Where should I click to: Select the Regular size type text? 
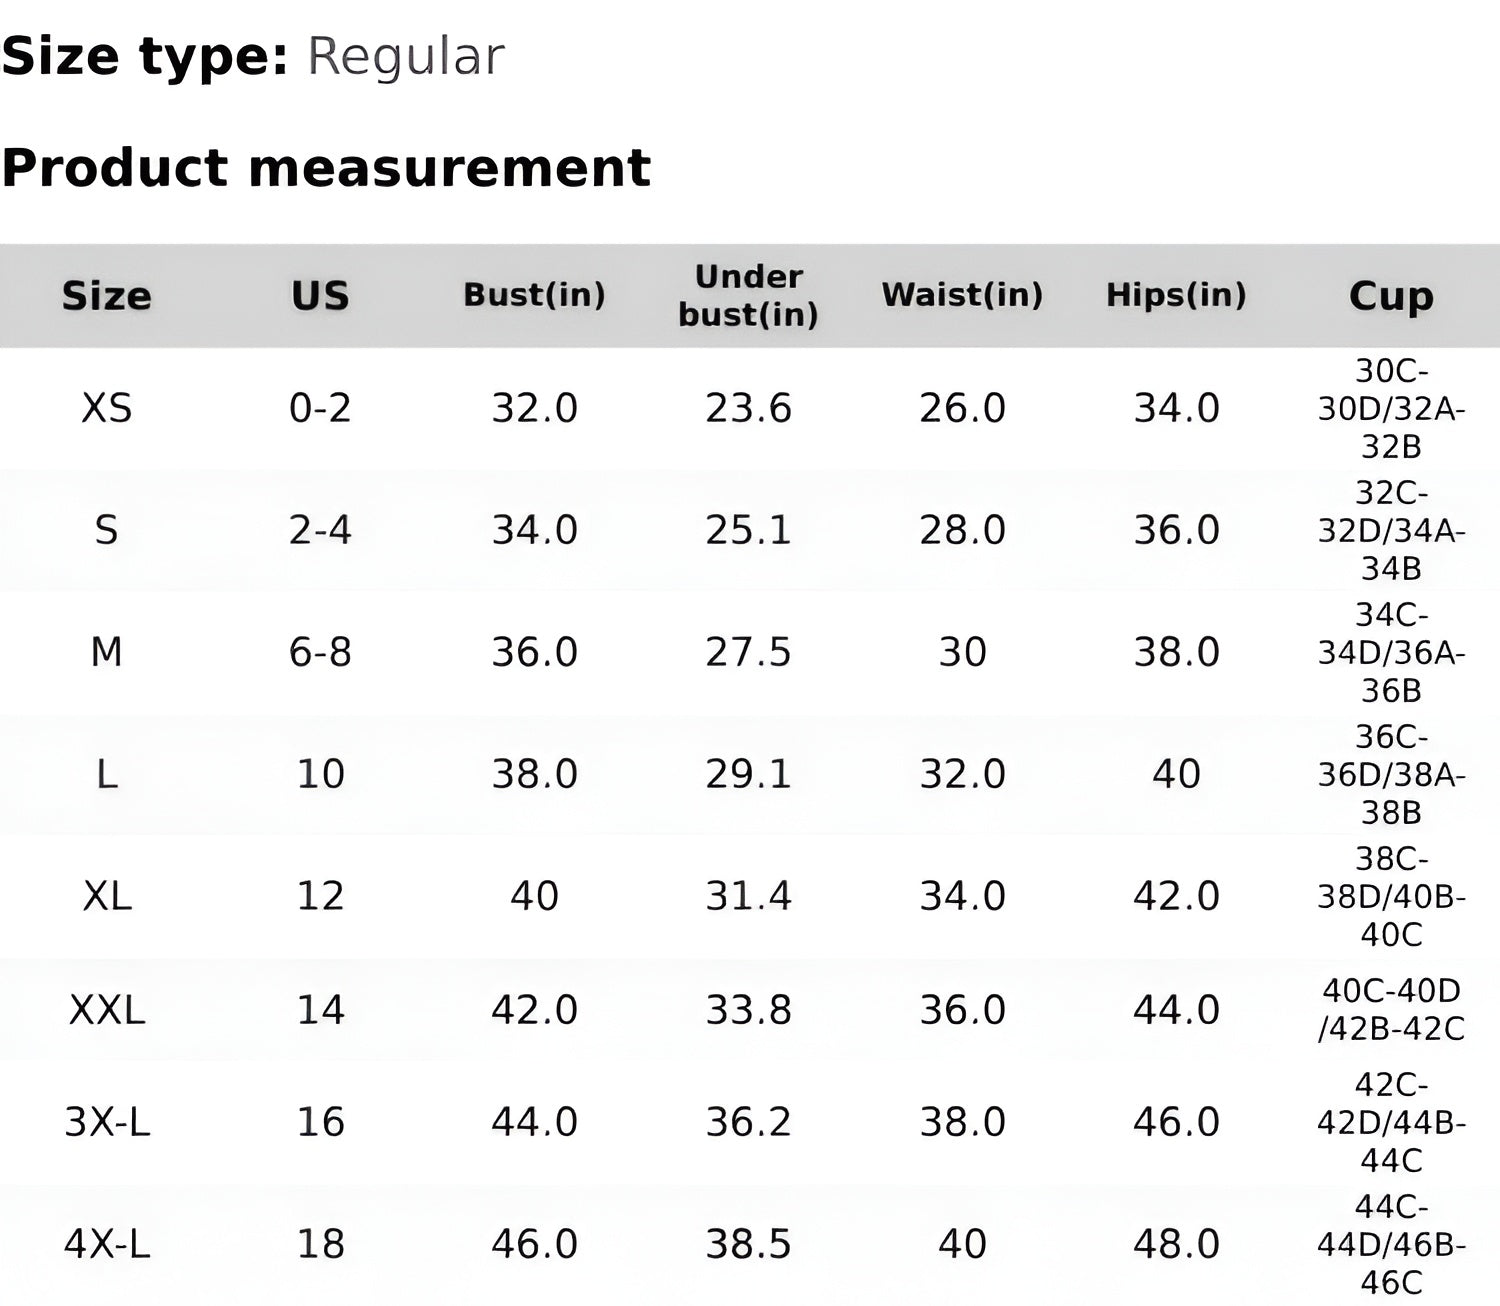point(405,56)
